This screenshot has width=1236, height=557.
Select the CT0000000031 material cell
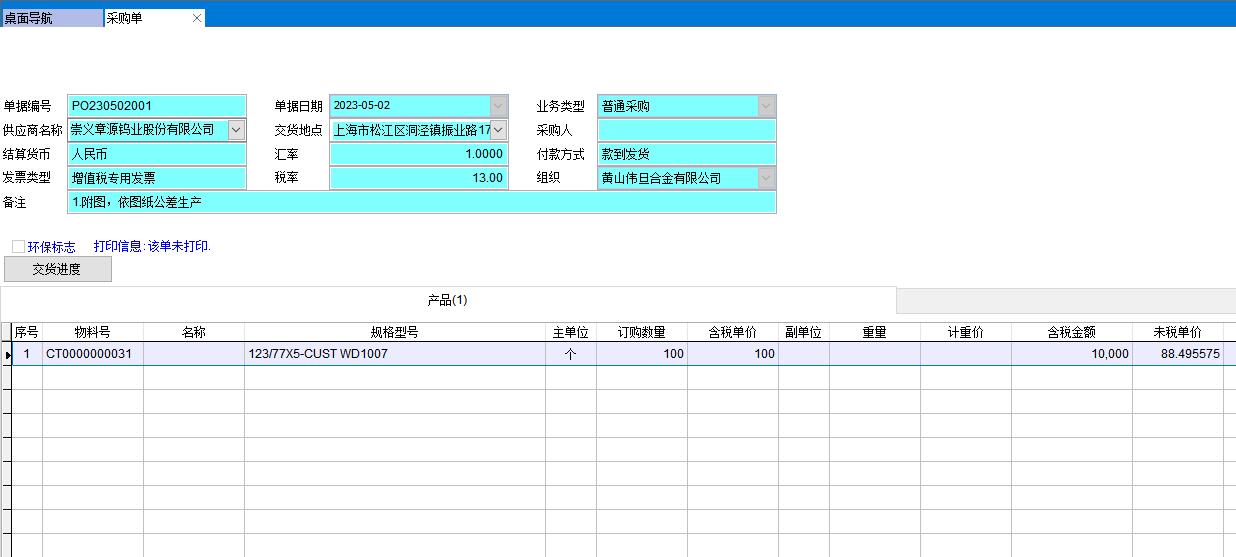pos(92,354)
